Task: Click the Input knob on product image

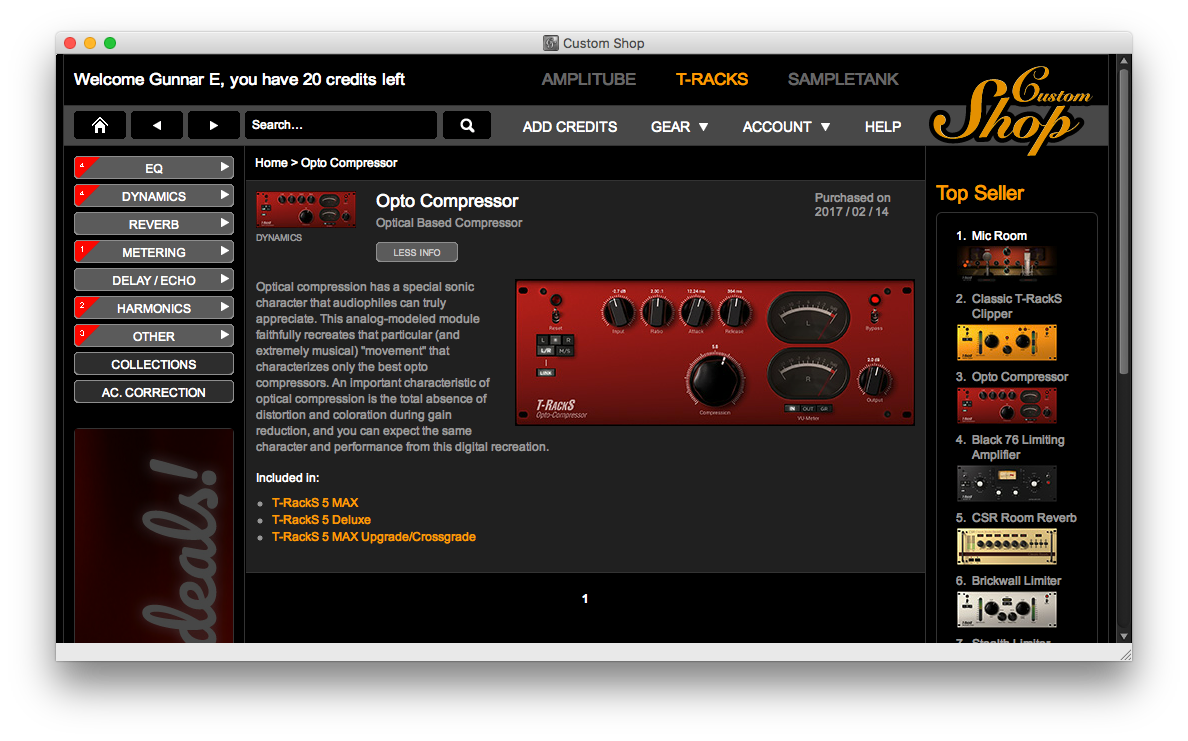Action: 618,311
